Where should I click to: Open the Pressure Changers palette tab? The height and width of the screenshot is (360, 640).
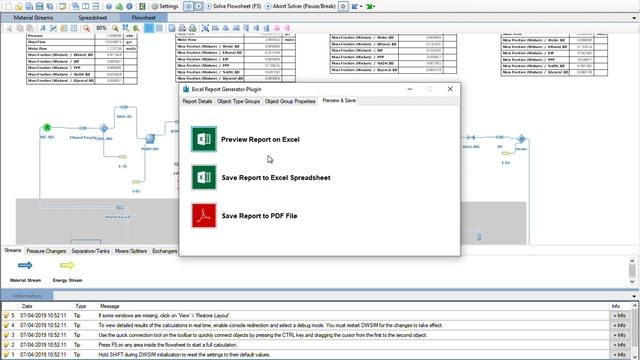(46, 251)
